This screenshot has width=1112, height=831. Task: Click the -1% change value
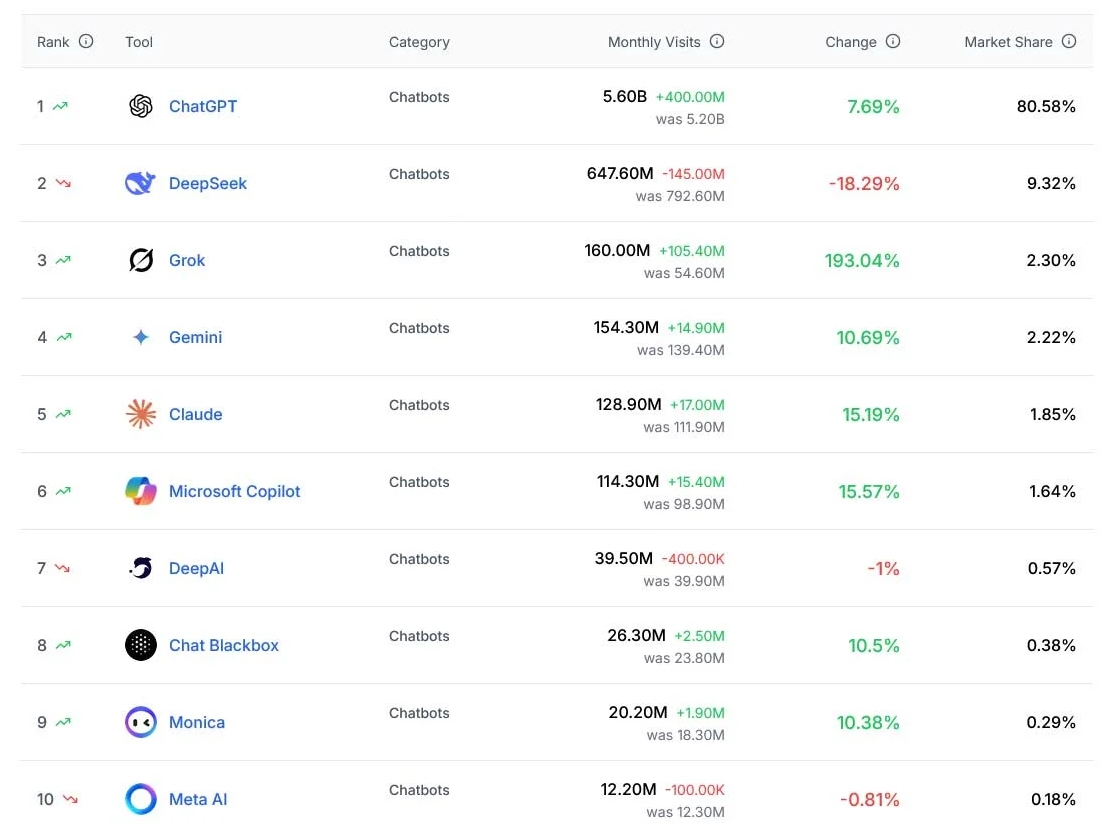coord(884,569)
